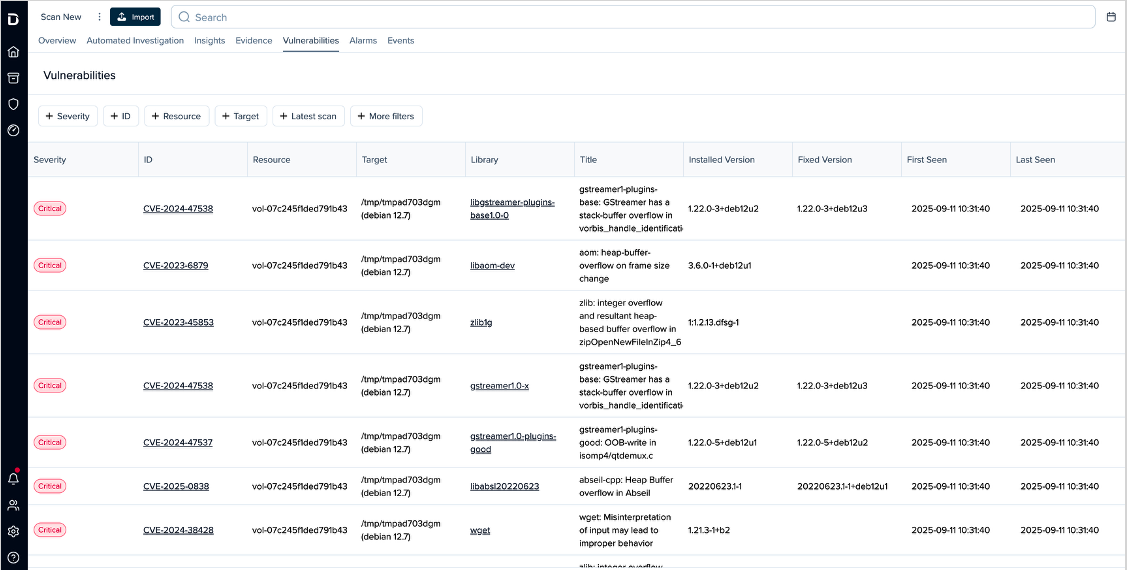Switch to the Alarms tab
The height and width of the screenshot is (570, 1127).
coord(363,41)
